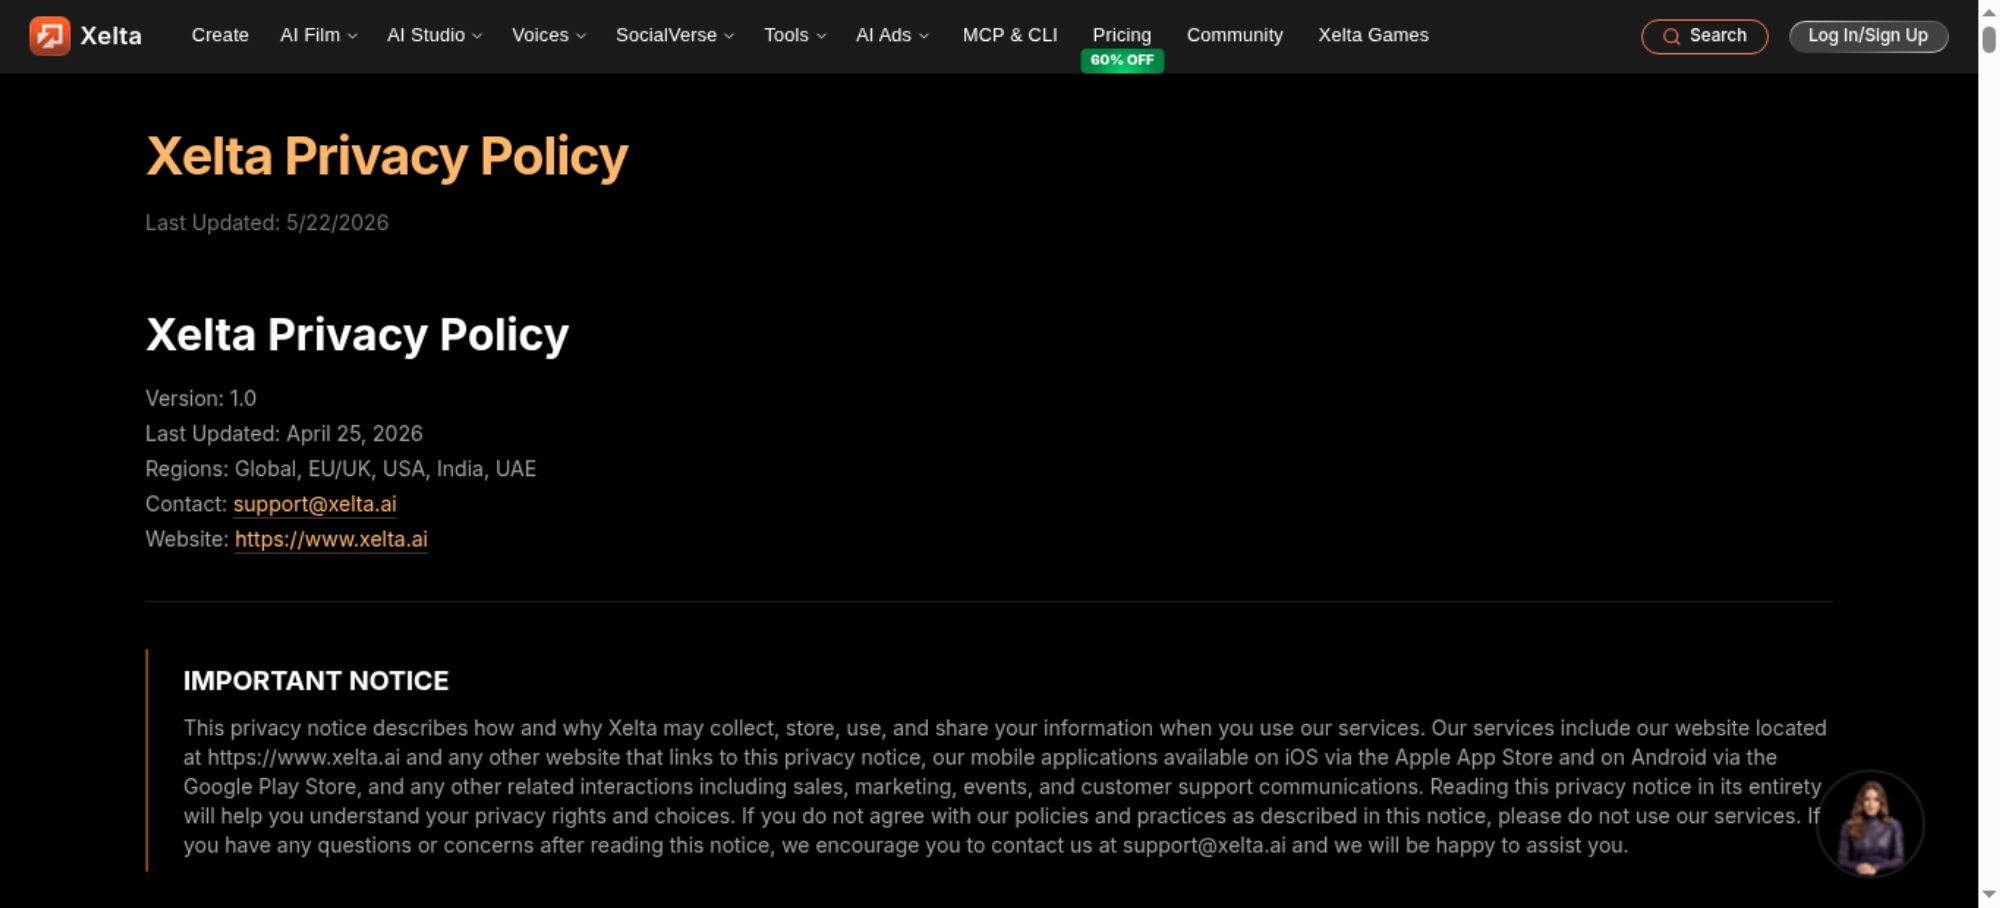The height and width of the screenshot is (908, 2000).
Task: Visit the Community page
Action: tap(1235, 35)
